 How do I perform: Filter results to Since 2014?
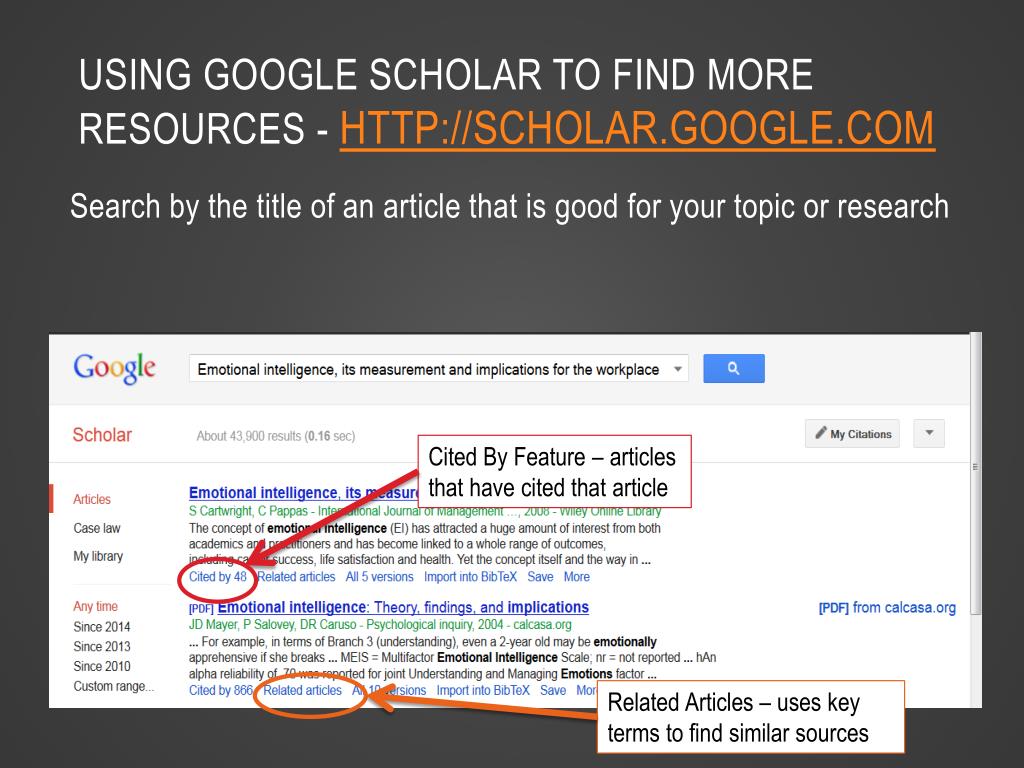(101, 627)
